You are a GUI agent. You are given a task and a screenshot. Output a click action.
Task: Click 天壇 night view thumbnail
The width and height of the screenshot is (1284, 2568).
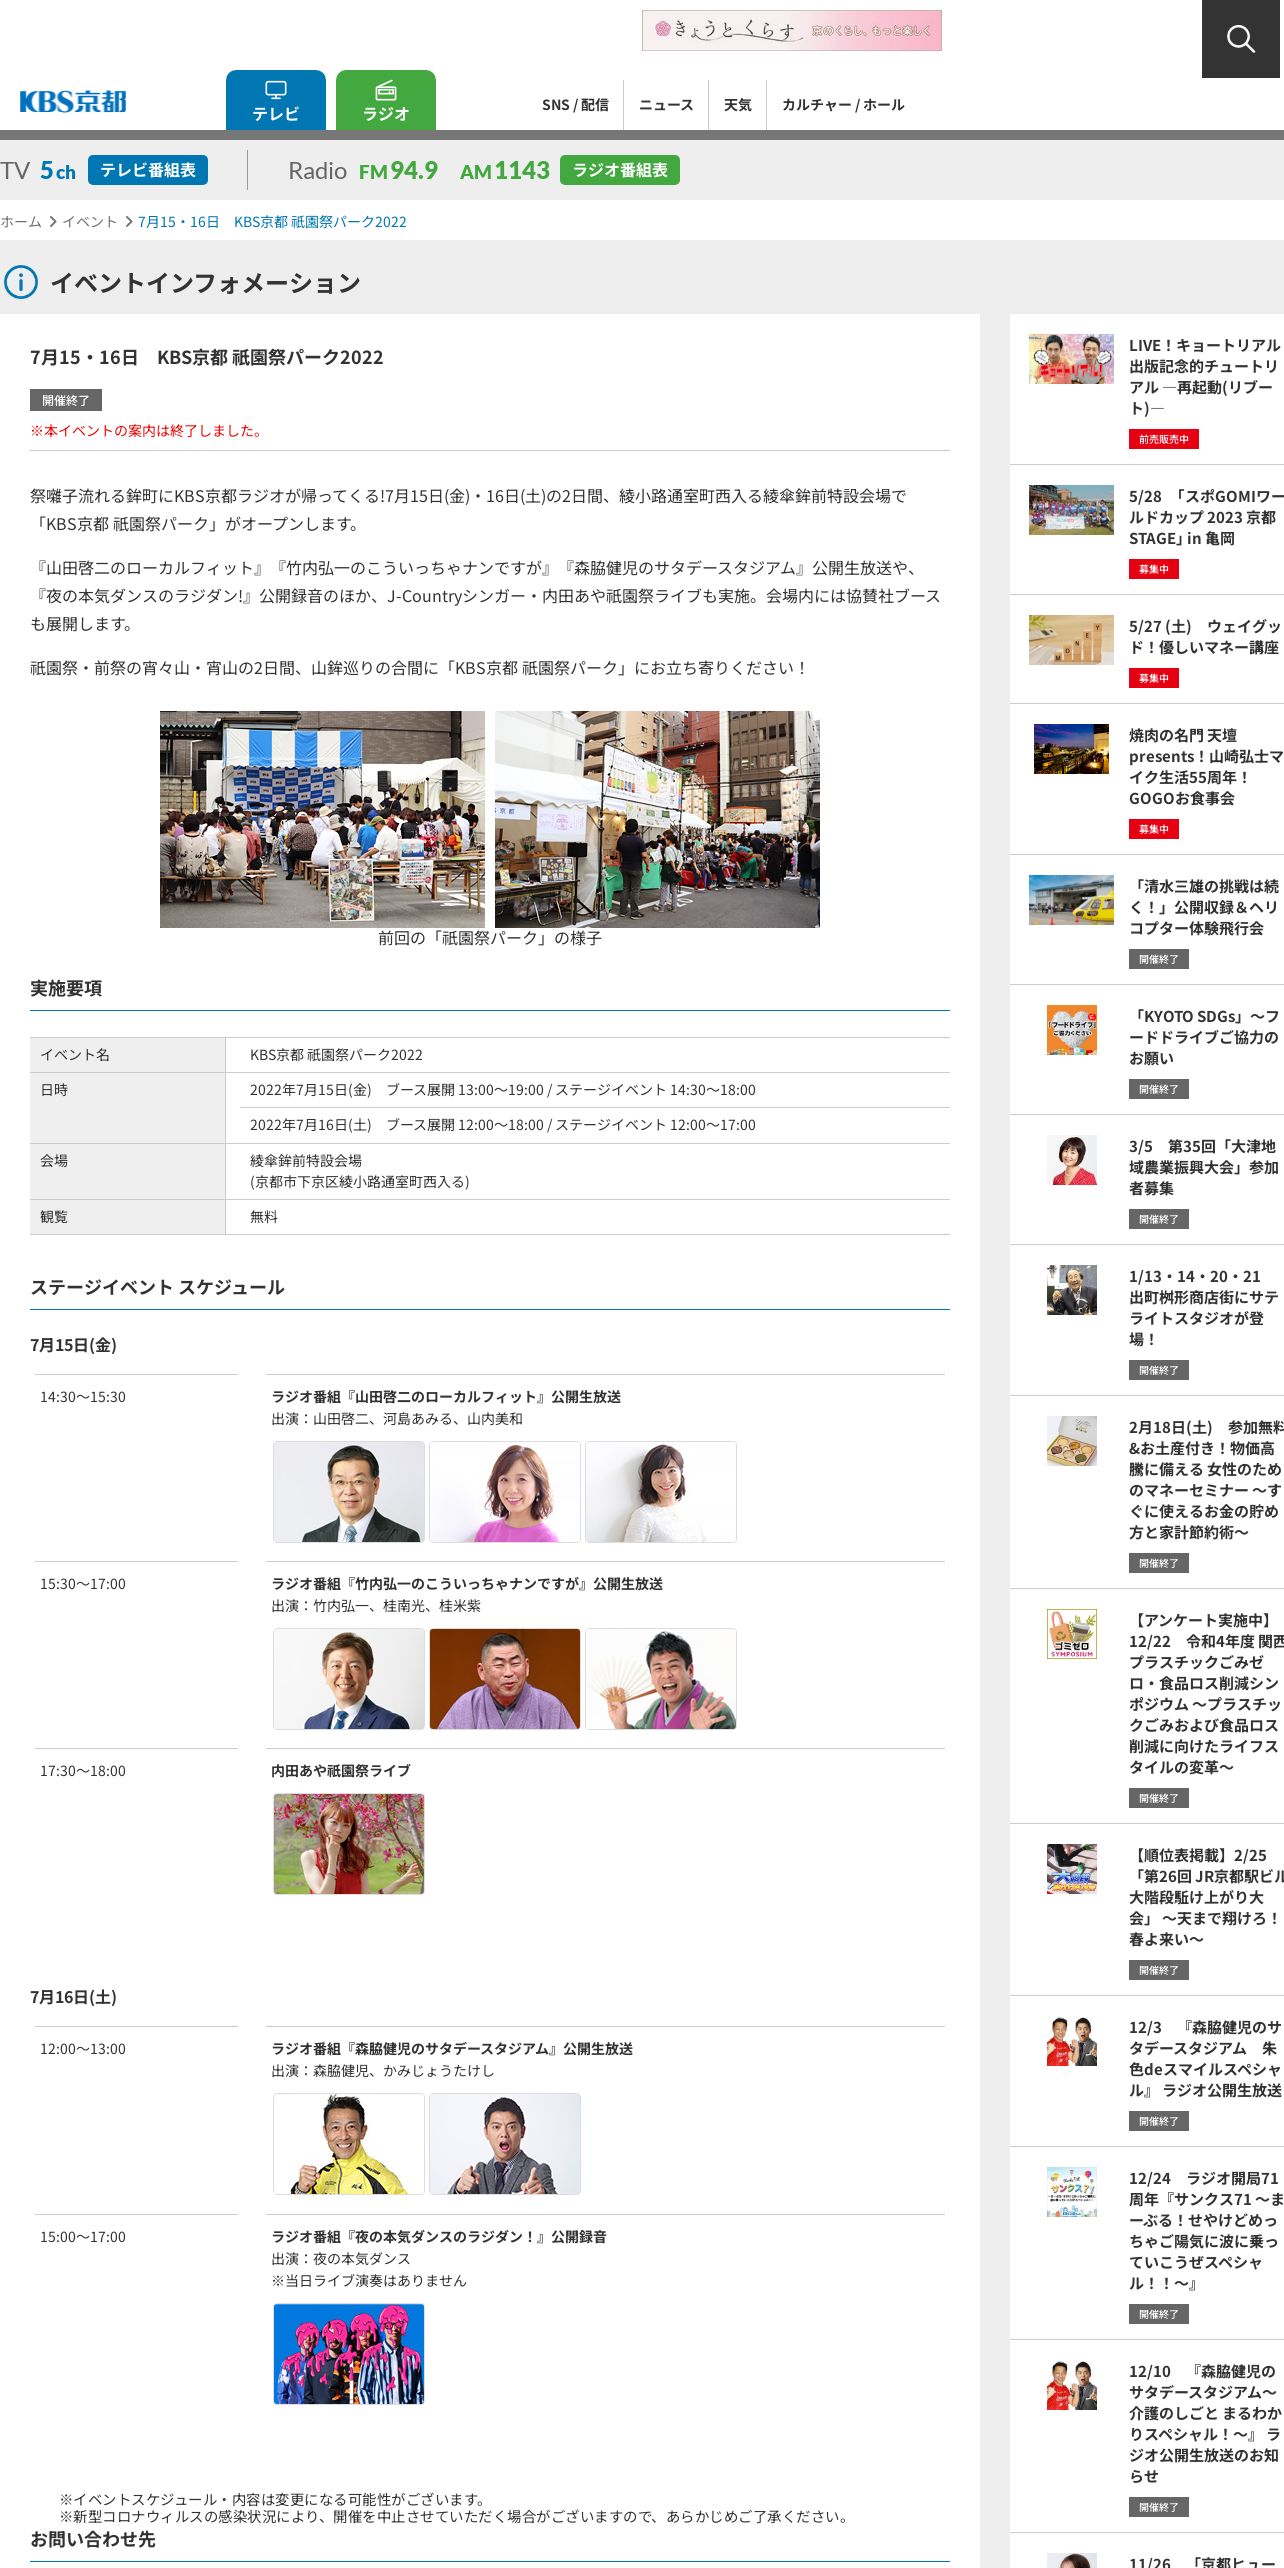pos(1071,749)
